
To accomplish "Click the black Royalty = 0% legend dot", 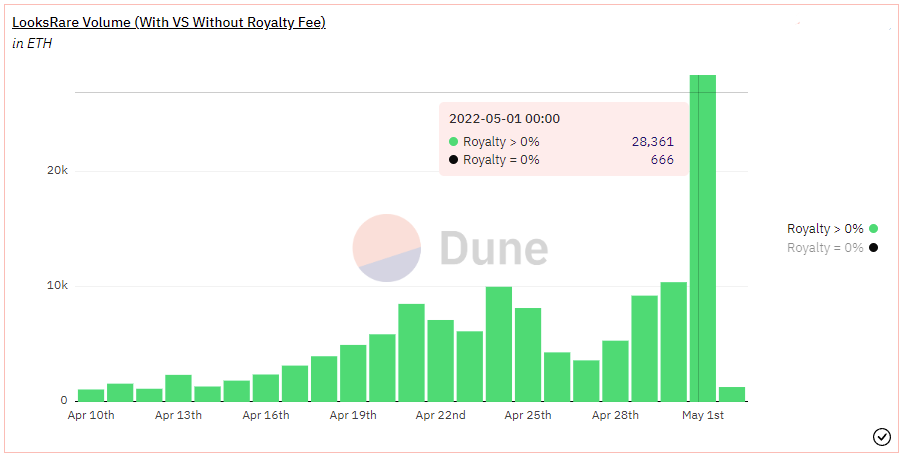I will (x=873, y=248).
